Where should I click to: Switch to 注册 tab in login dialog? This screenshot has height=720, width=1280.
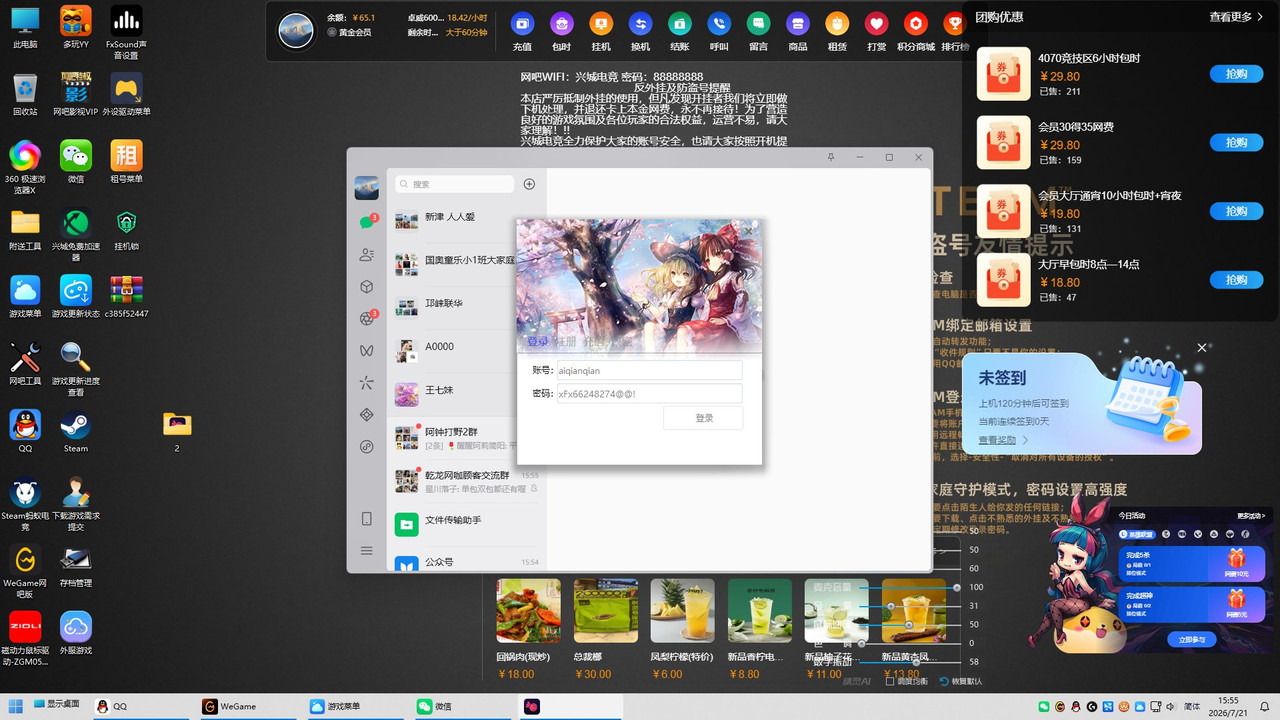tap(566, 342)
